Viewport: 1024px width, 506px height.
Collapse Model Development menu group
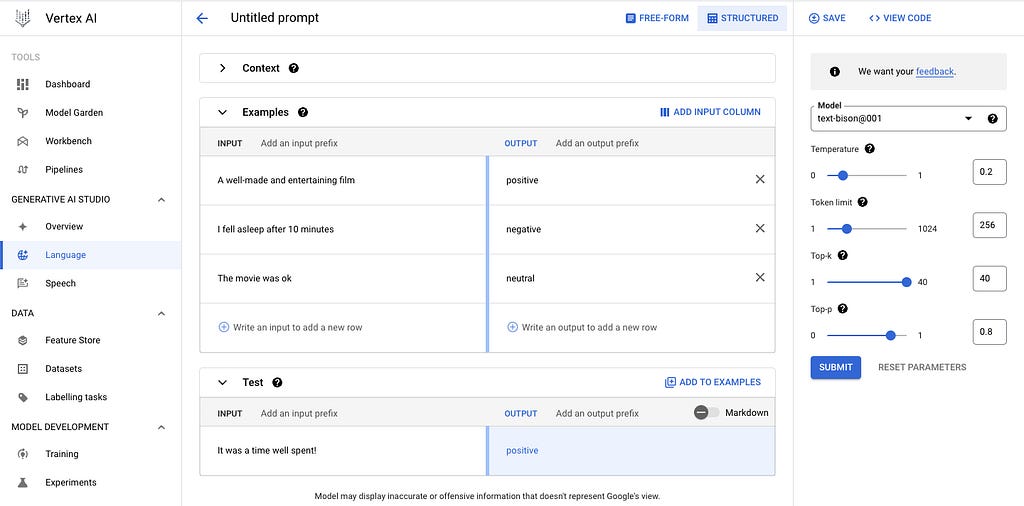161,427
